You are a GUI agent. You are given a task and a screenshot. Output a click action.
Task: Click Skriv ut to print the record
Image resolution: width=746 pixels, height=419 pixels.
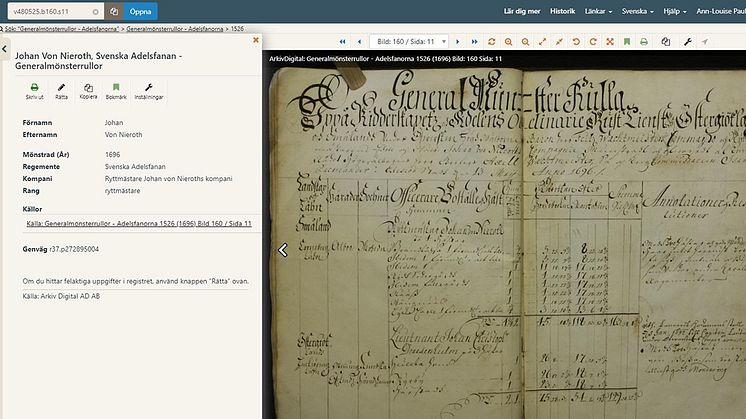[x=34, y=91]
